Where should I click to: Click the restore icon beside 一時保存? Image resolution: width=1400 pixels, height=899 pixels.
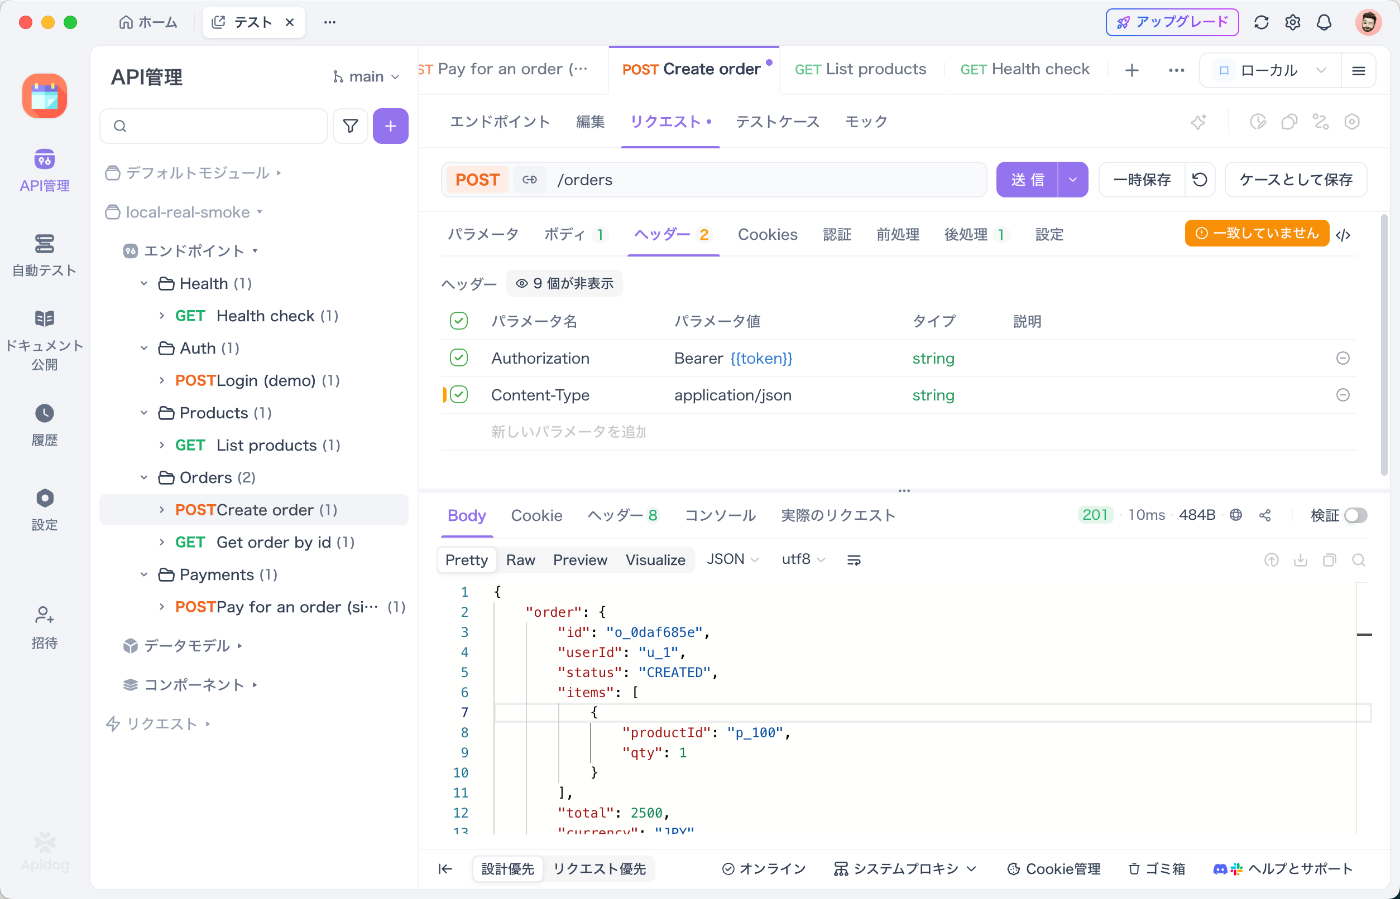click(x=1200, y=180)
